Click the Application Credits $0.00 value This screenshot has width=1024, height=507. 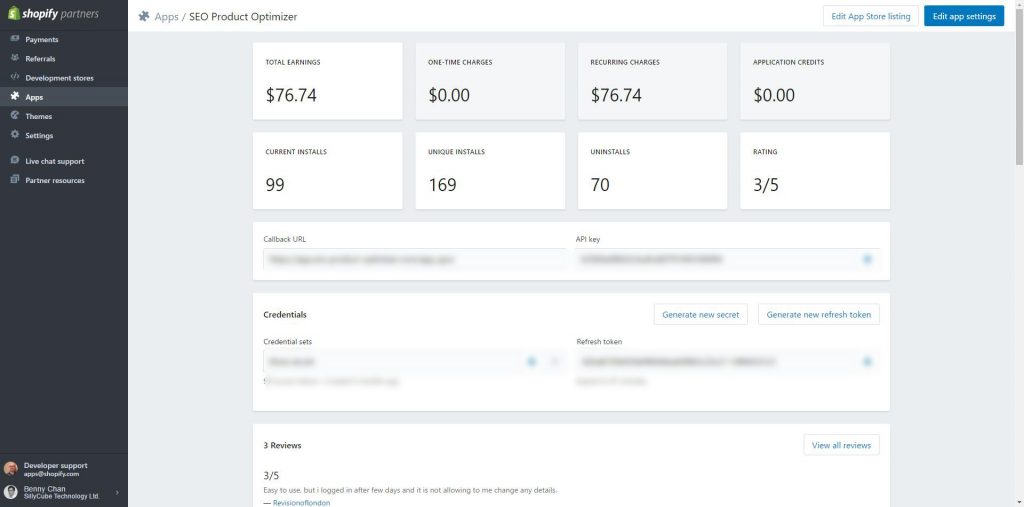(774, 95)
